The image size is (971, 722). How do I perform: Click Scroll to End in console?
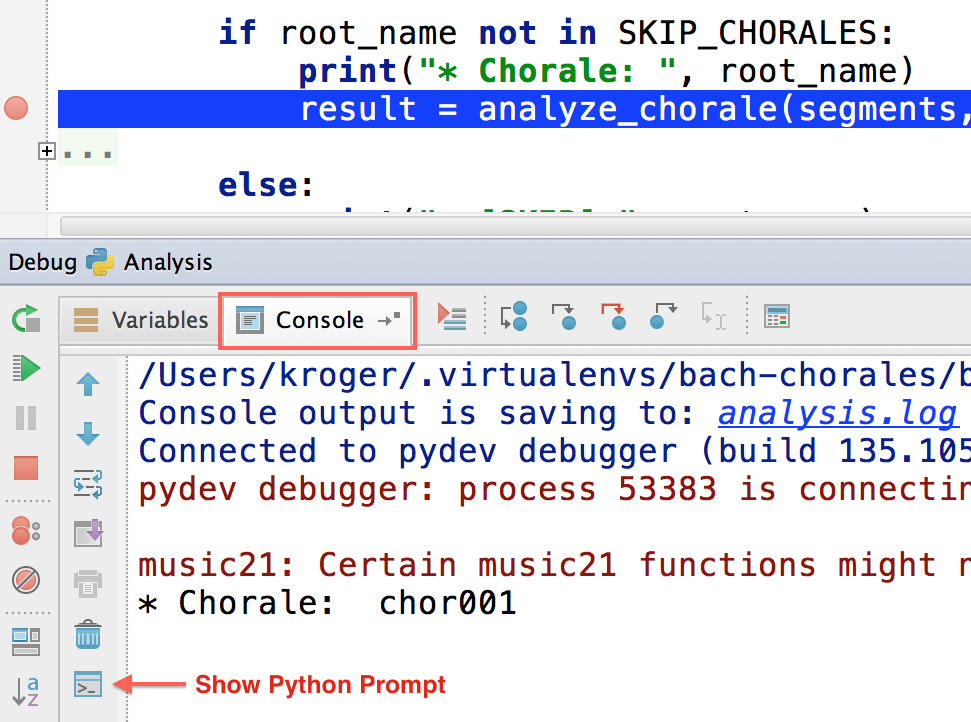point(88,534)
